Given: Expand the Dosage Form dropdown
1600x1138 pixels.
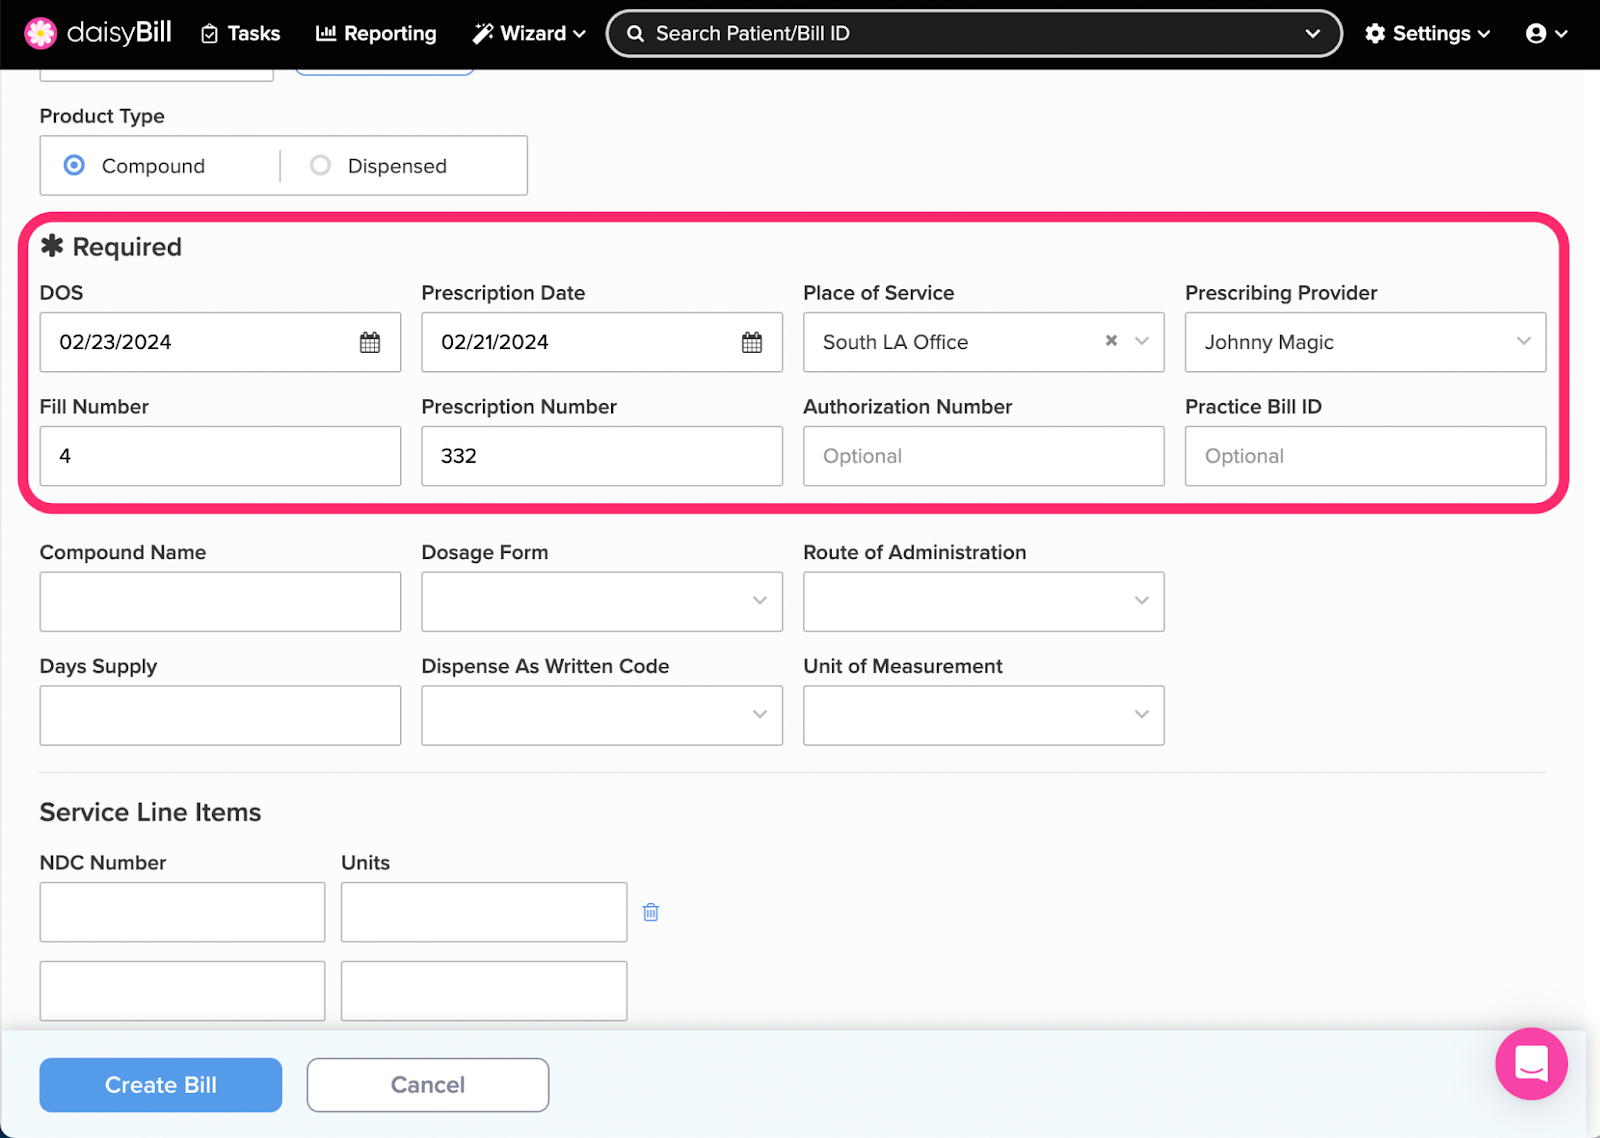Looking at the screenshot, I should [758, 601].
